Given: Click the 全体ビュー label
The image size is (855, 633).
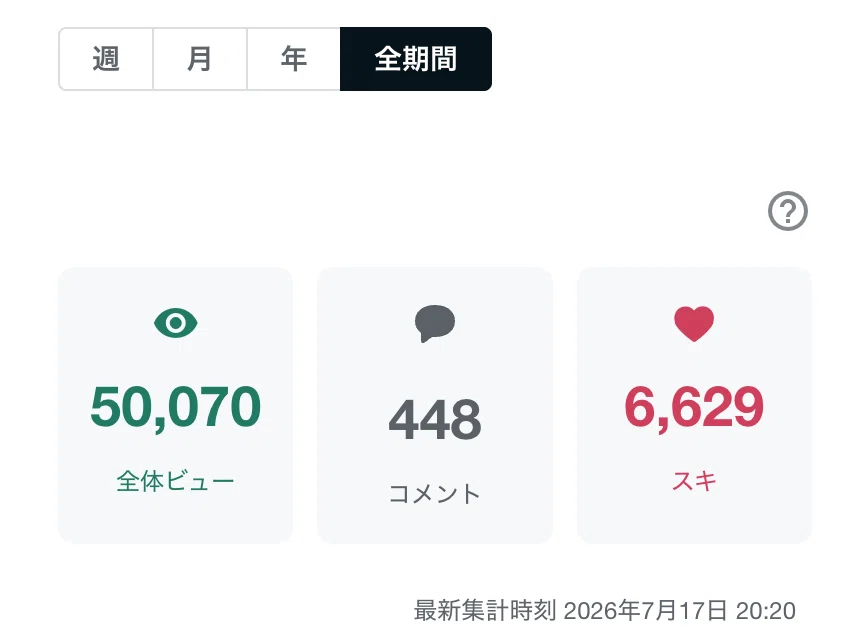Looking at the screenshot, I should coord(176,481).
